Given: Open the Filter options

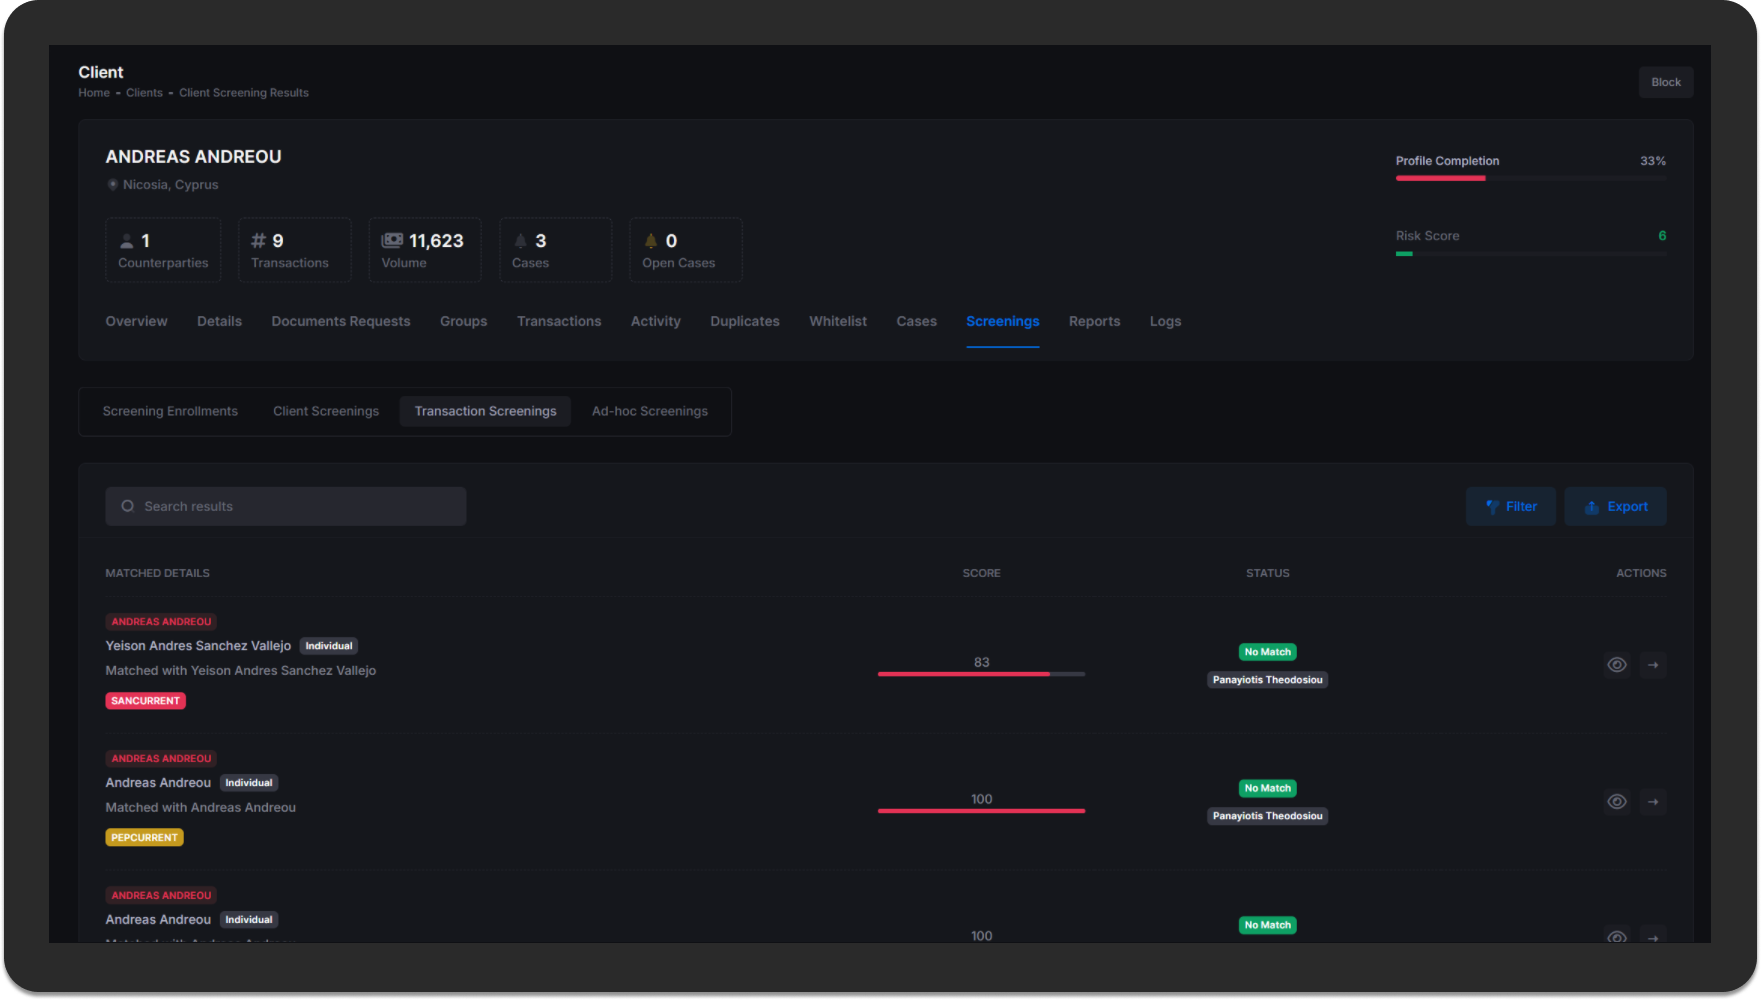Looking at the screenshot, I should point(1510,507).
